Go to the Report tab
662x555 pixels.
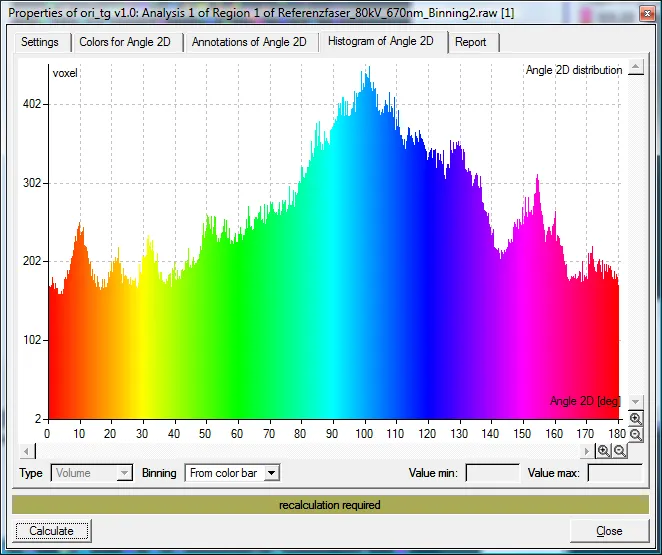[471, 42]
